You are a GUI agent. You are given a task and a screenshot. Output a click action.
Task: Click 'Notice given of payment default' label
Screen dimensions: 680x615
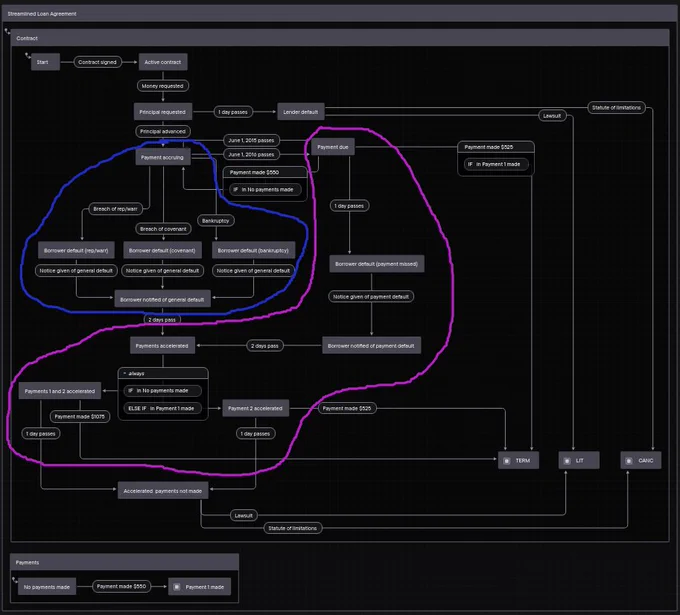pyautogui.click(x=371, y=297)
